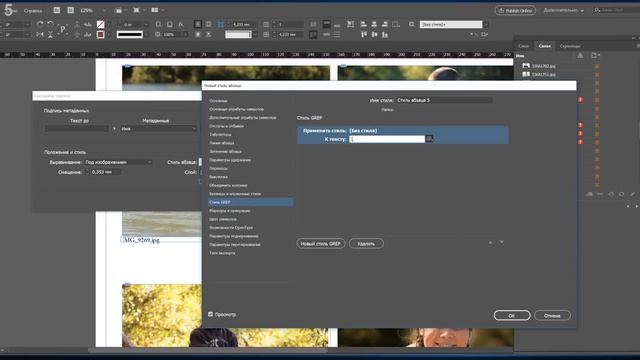Click the К тексту GREP input field

point(387,139)
